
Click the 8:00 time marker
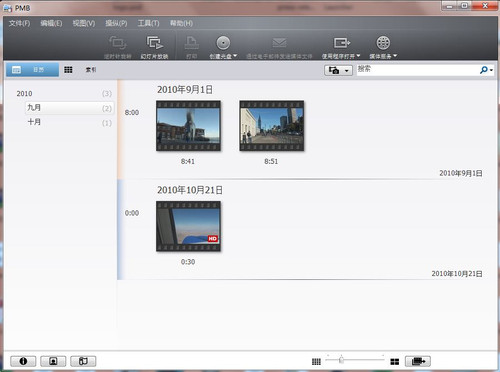[x=132, y=113]
